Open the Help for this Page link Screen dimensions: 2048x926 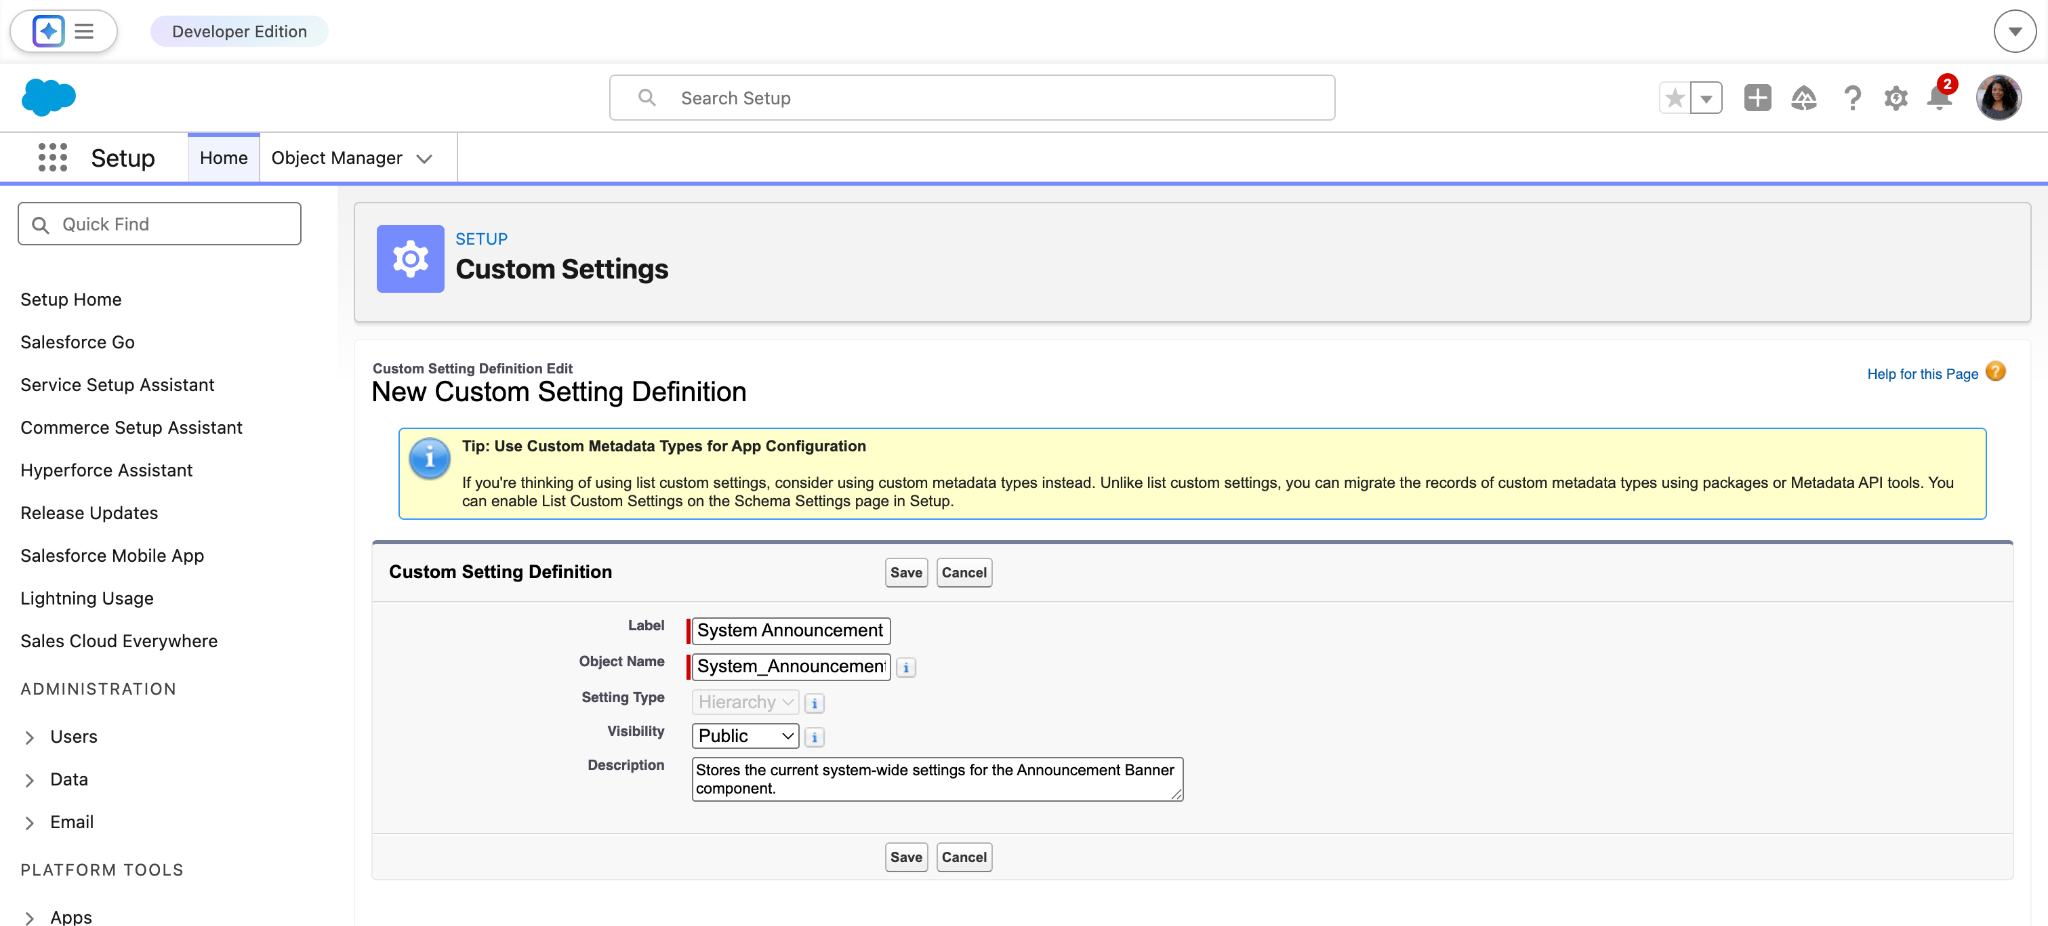coord(1921,373)
